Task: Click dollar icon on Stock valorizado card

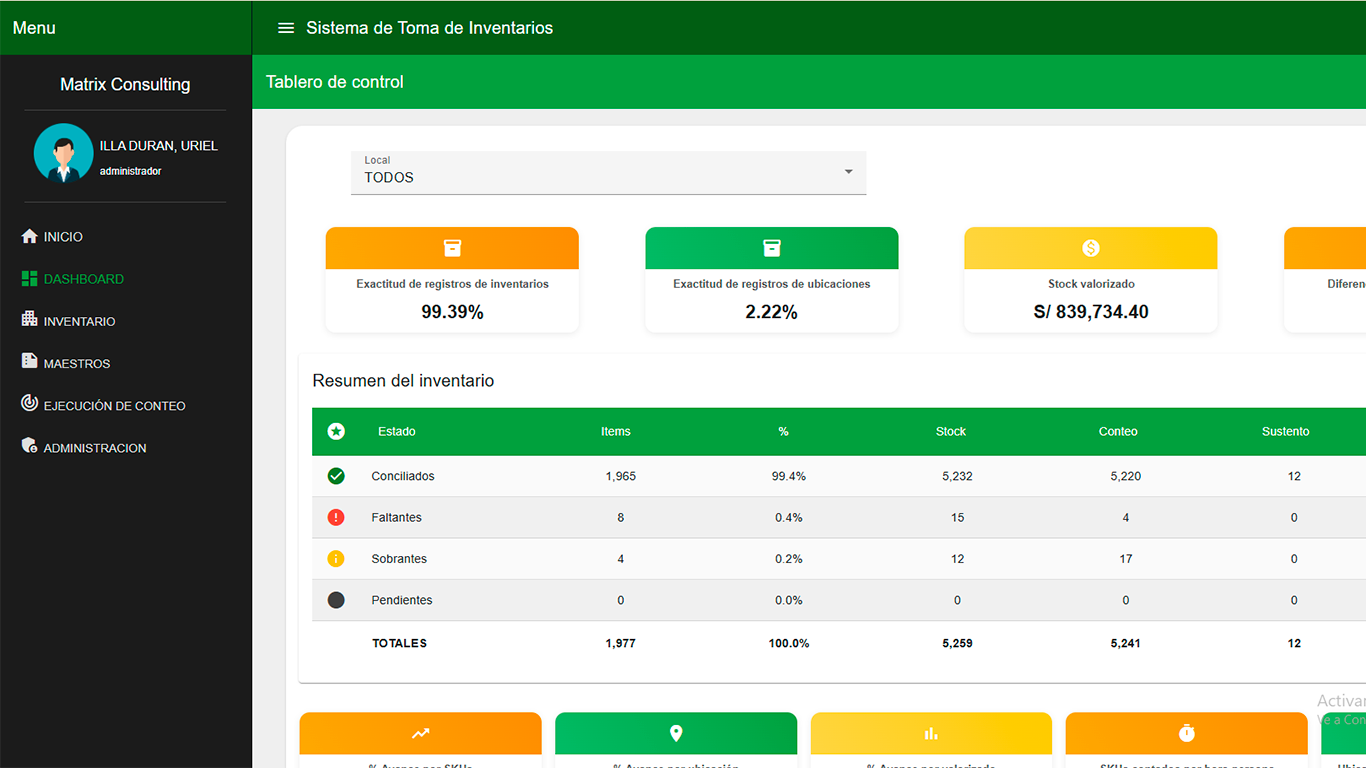Action: pyautogui.click(x=1091, y=248)
